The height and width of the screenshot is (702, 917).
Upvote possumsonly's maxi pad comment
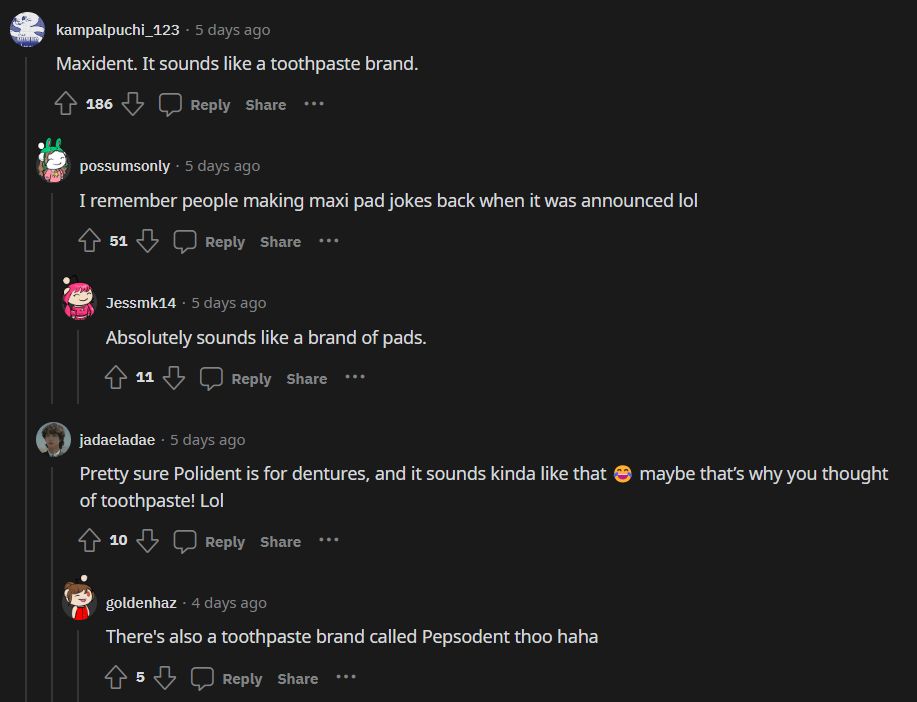[x=90, y=241]
